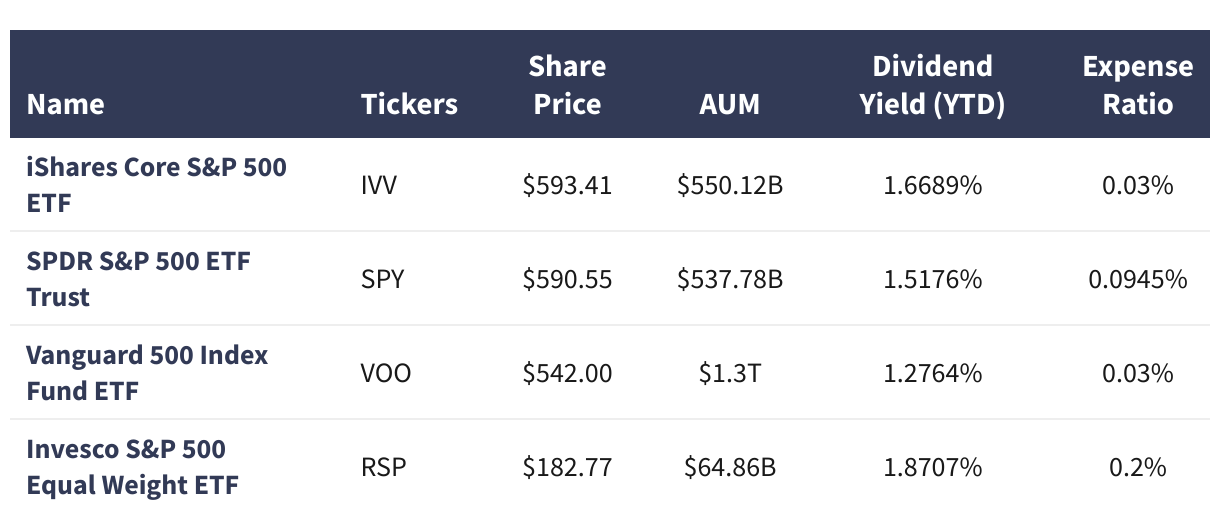The width and height of the screenshot is (1220, 522).
Task: Click the Expense Ratio column header
Action: pos(1137,85)
